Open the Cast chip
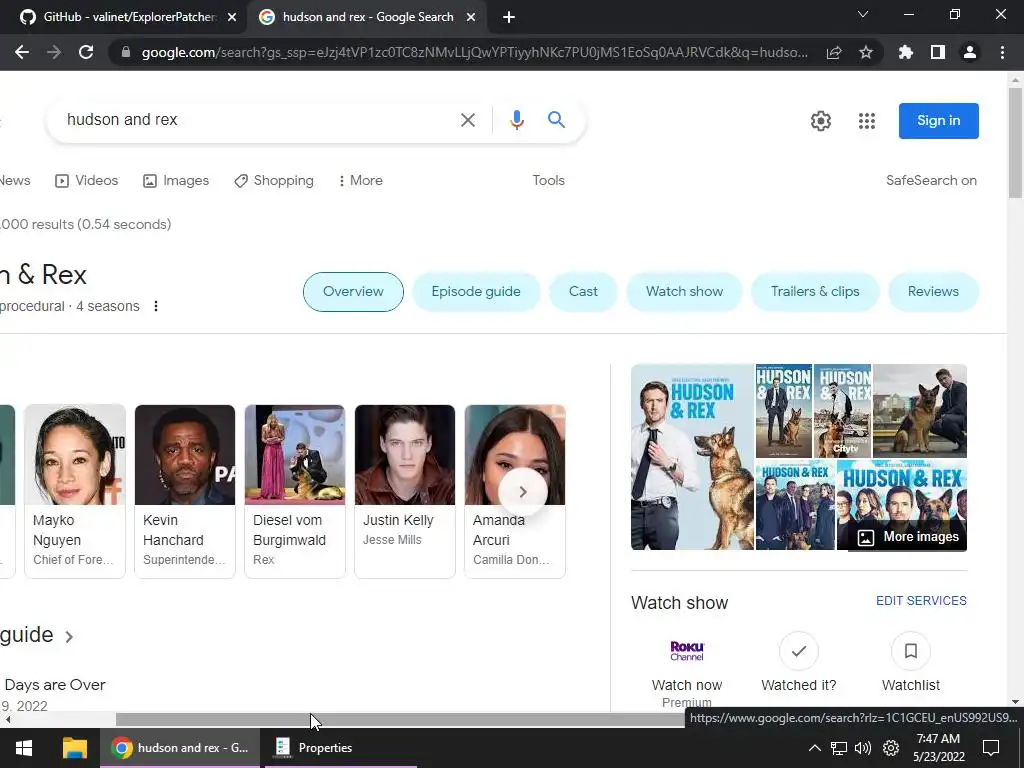This screenshot has width=1024, height=768. [x=583, y=292]
